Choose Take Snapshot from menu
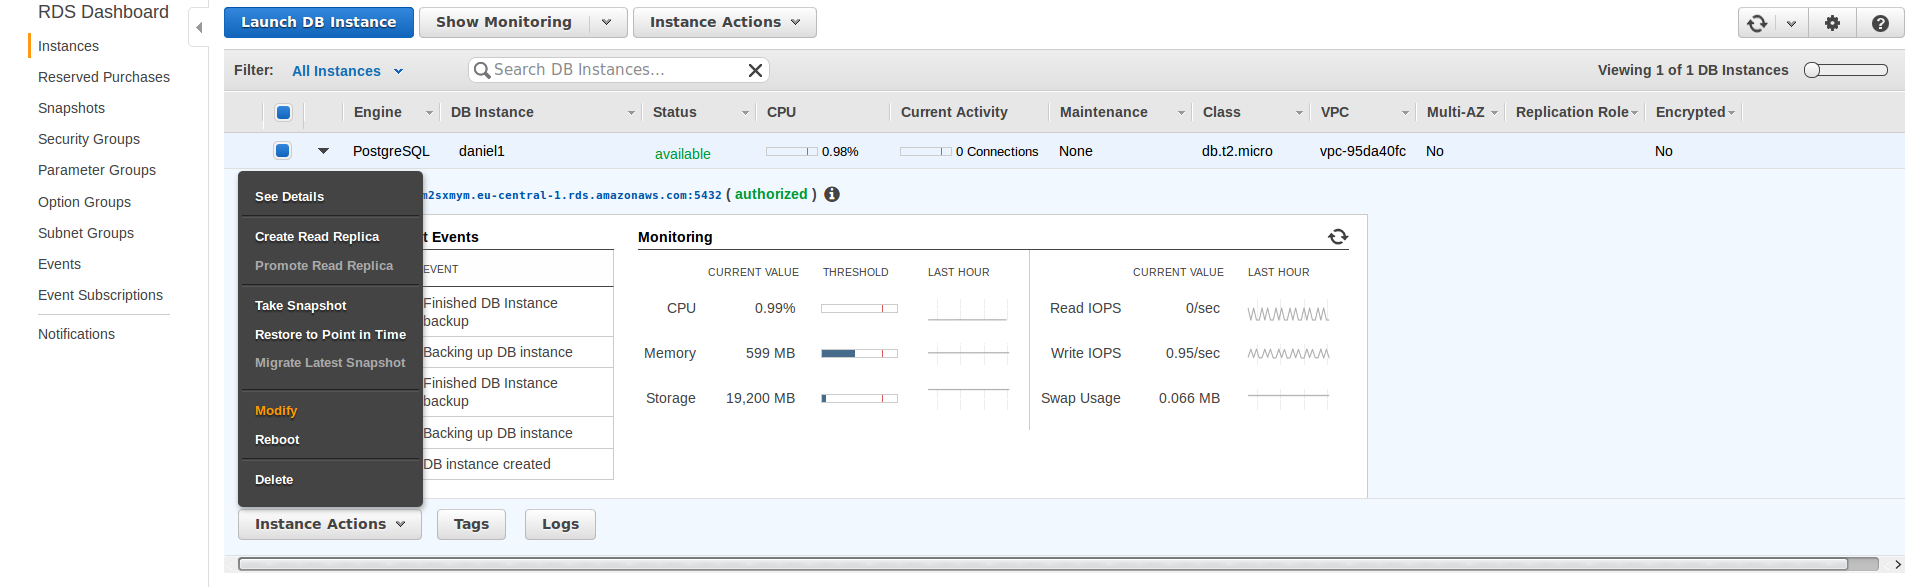The height and width of the screenshot is (588, 1919). tap(300, 306)
